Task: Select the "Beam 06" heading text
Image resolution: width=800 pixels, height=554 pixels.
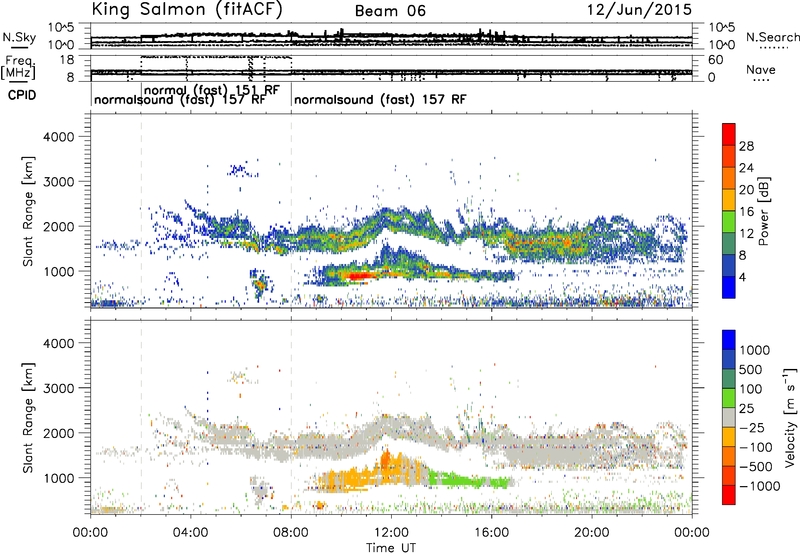Action: (x=390, y=11)
